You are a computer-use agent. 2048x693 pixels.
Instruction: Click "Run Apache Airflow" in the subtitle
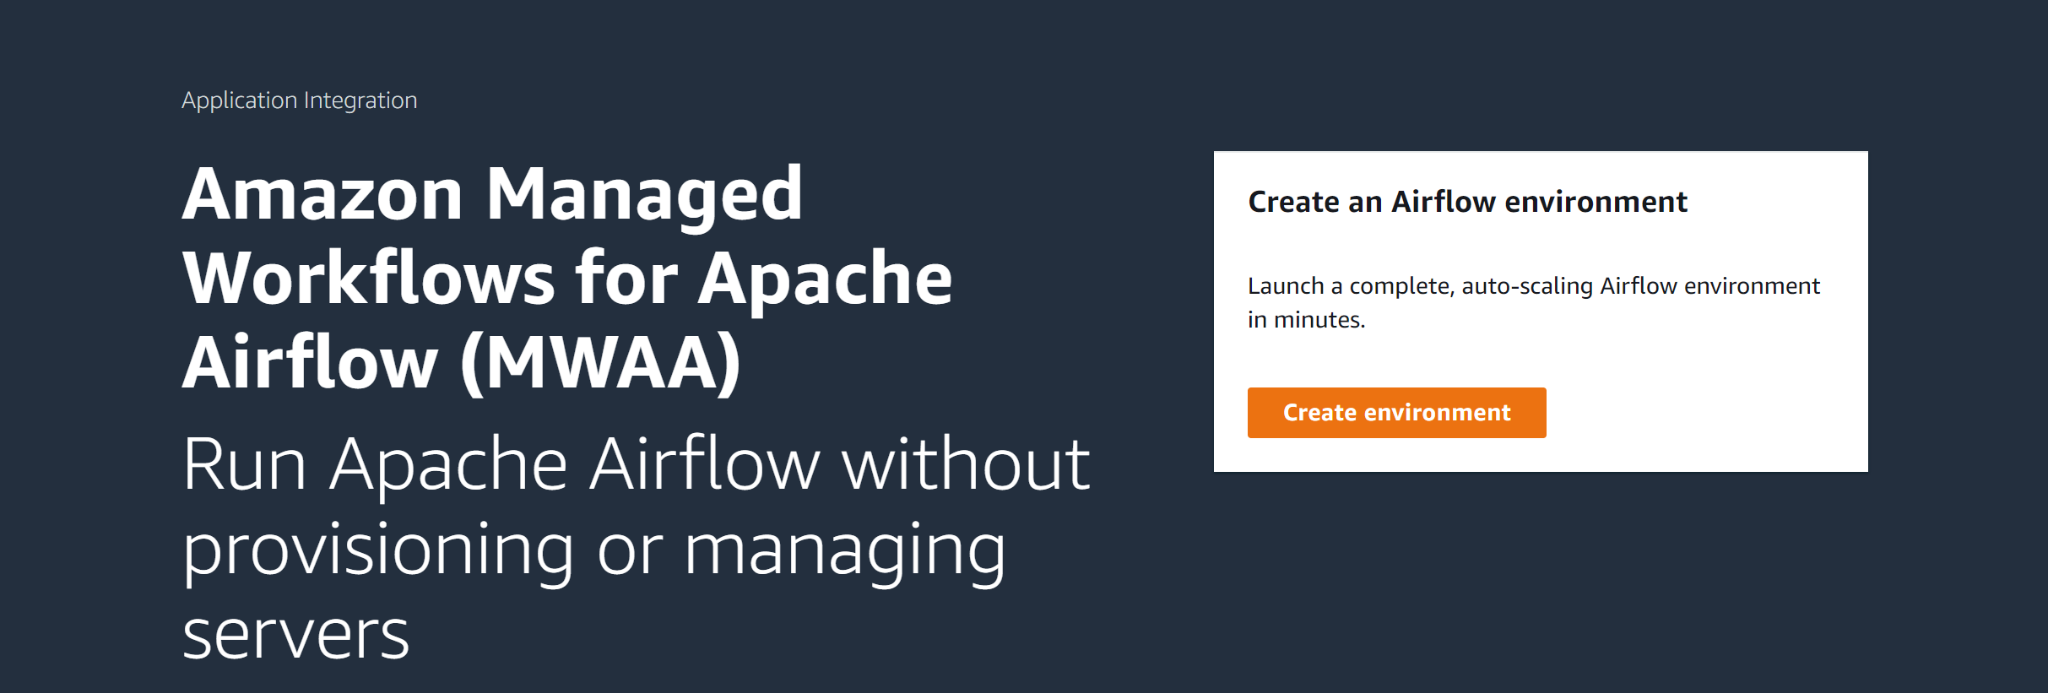tap(500, 465)
